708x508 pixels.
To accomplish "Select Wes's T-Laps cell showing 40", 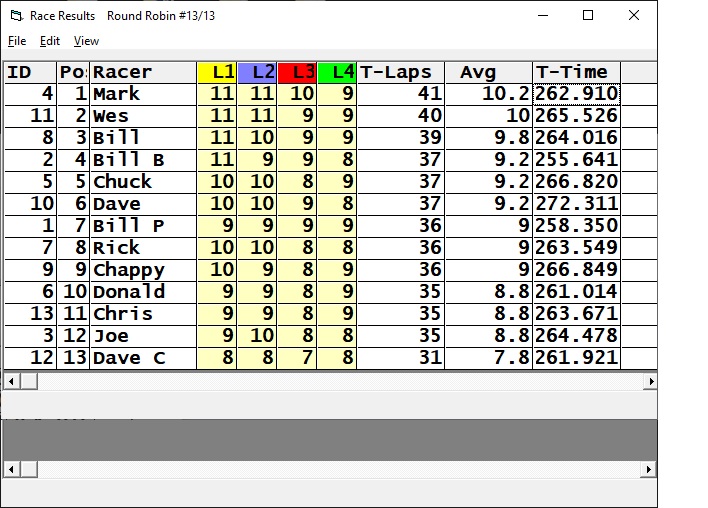I will pyautogui.click(x=400, y=116).
